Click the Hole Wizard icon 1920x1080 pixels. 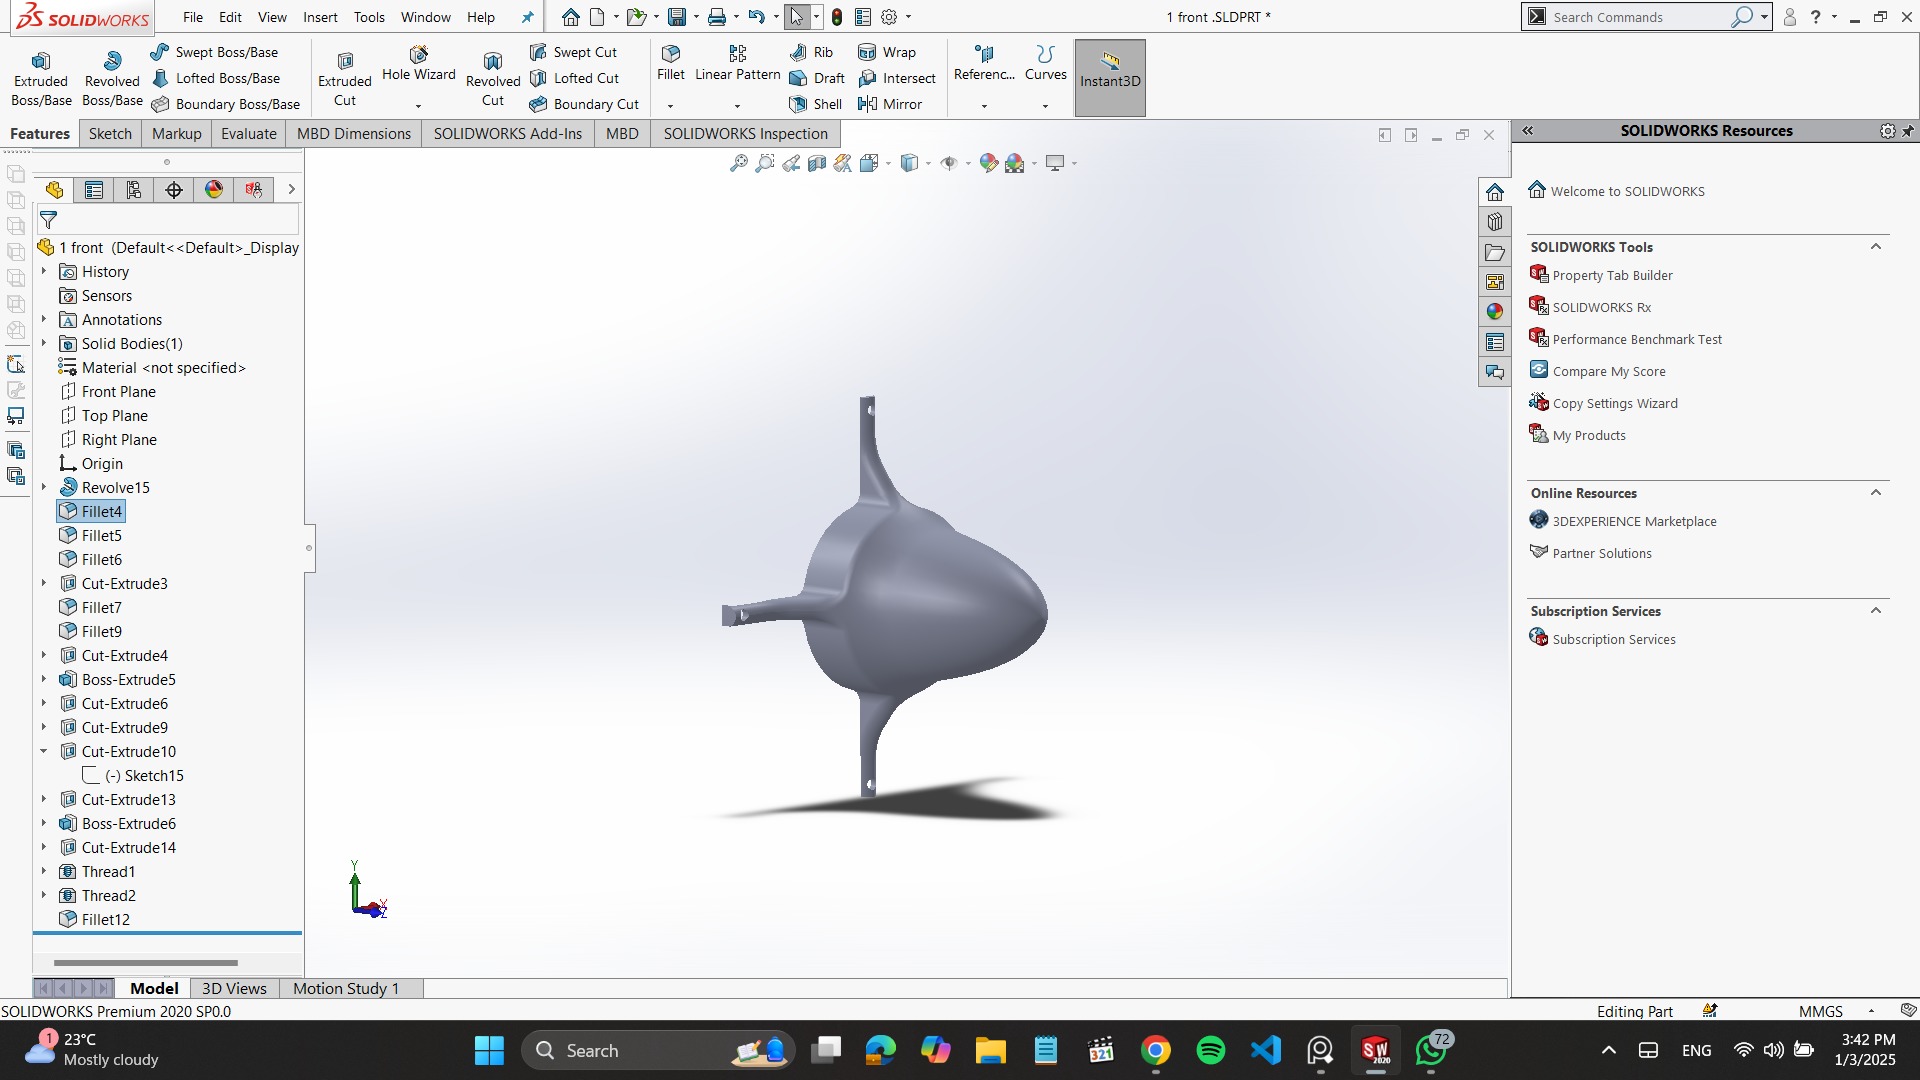[x=418, y=55]
